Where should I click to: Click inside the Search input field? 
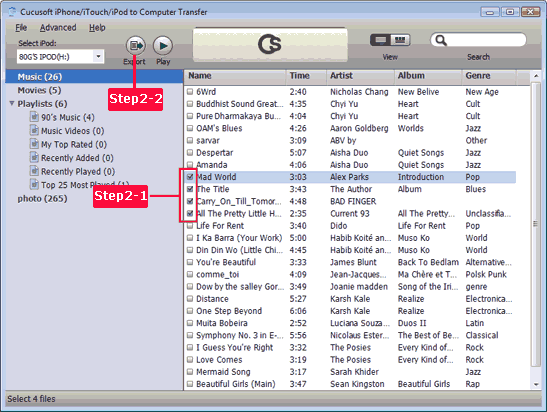pos(486,40)
